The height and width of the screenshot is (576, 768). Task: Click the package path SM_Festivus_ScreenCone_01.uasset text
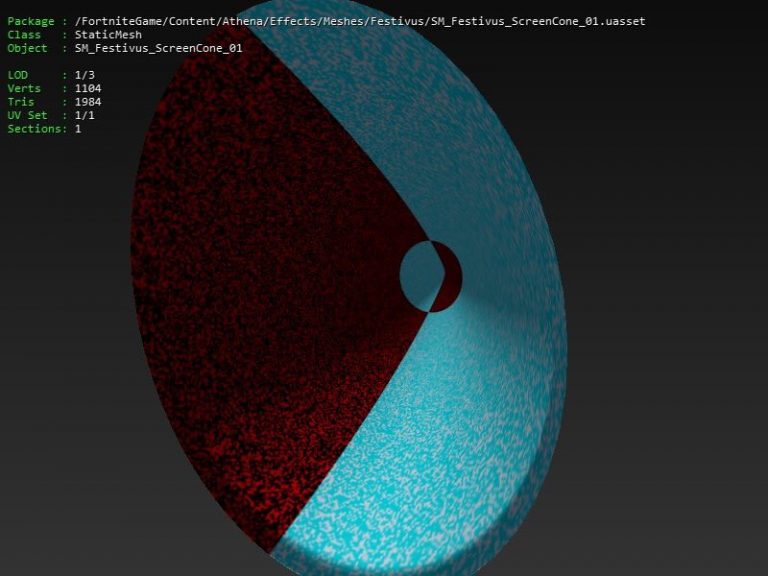[x=360, y=22]
